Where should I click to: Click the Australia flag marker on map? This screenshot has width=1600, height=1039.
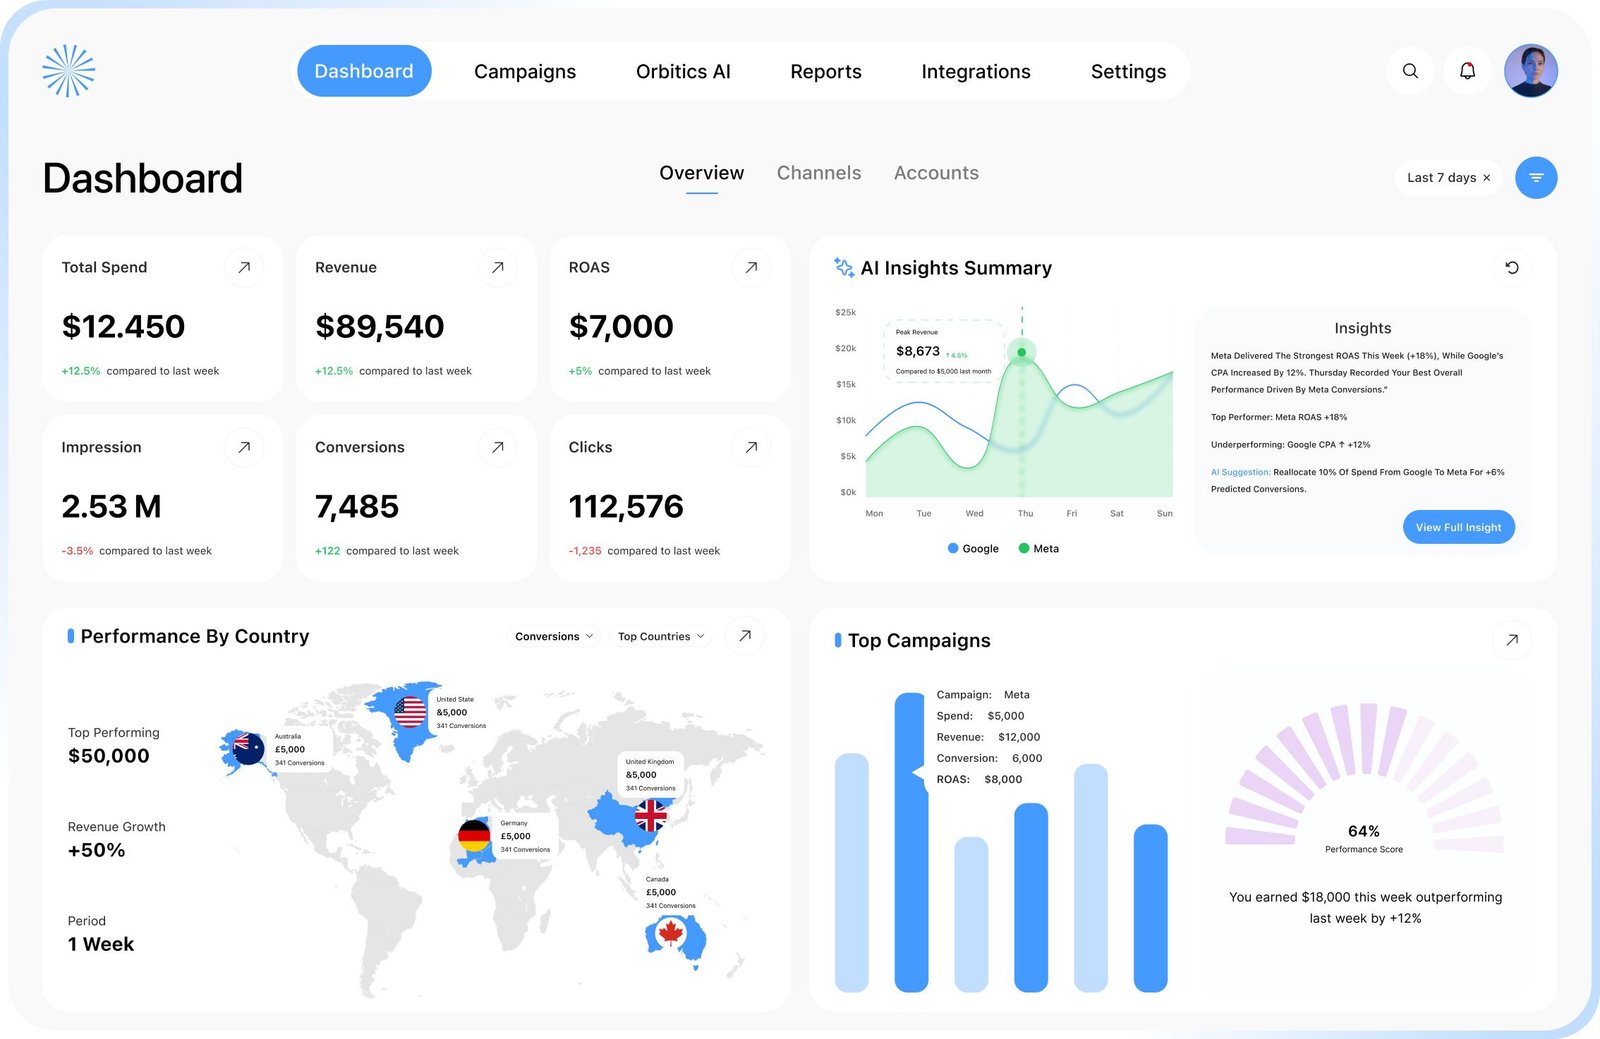pos(247,747)
